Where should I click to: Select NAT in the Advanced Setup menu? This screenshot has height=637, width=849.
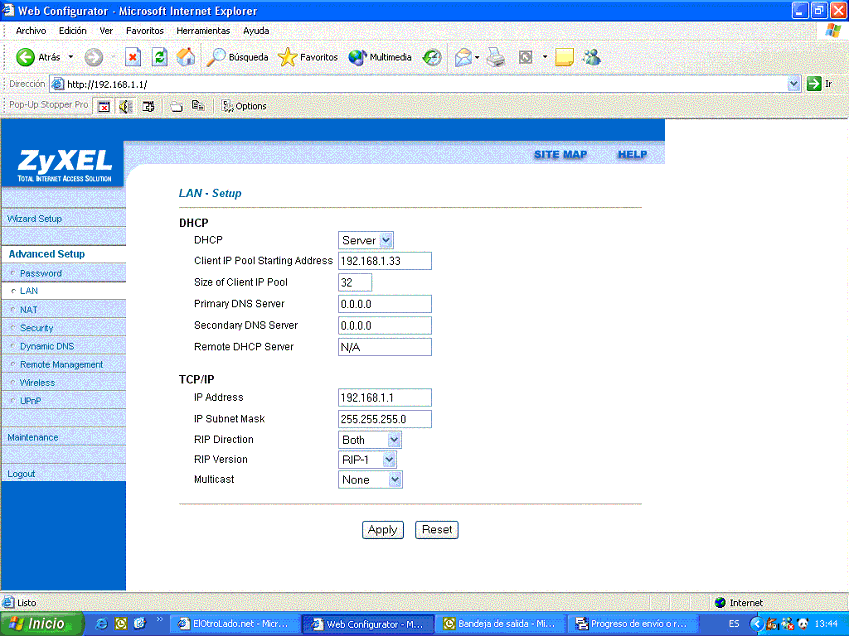coord(29,310)
